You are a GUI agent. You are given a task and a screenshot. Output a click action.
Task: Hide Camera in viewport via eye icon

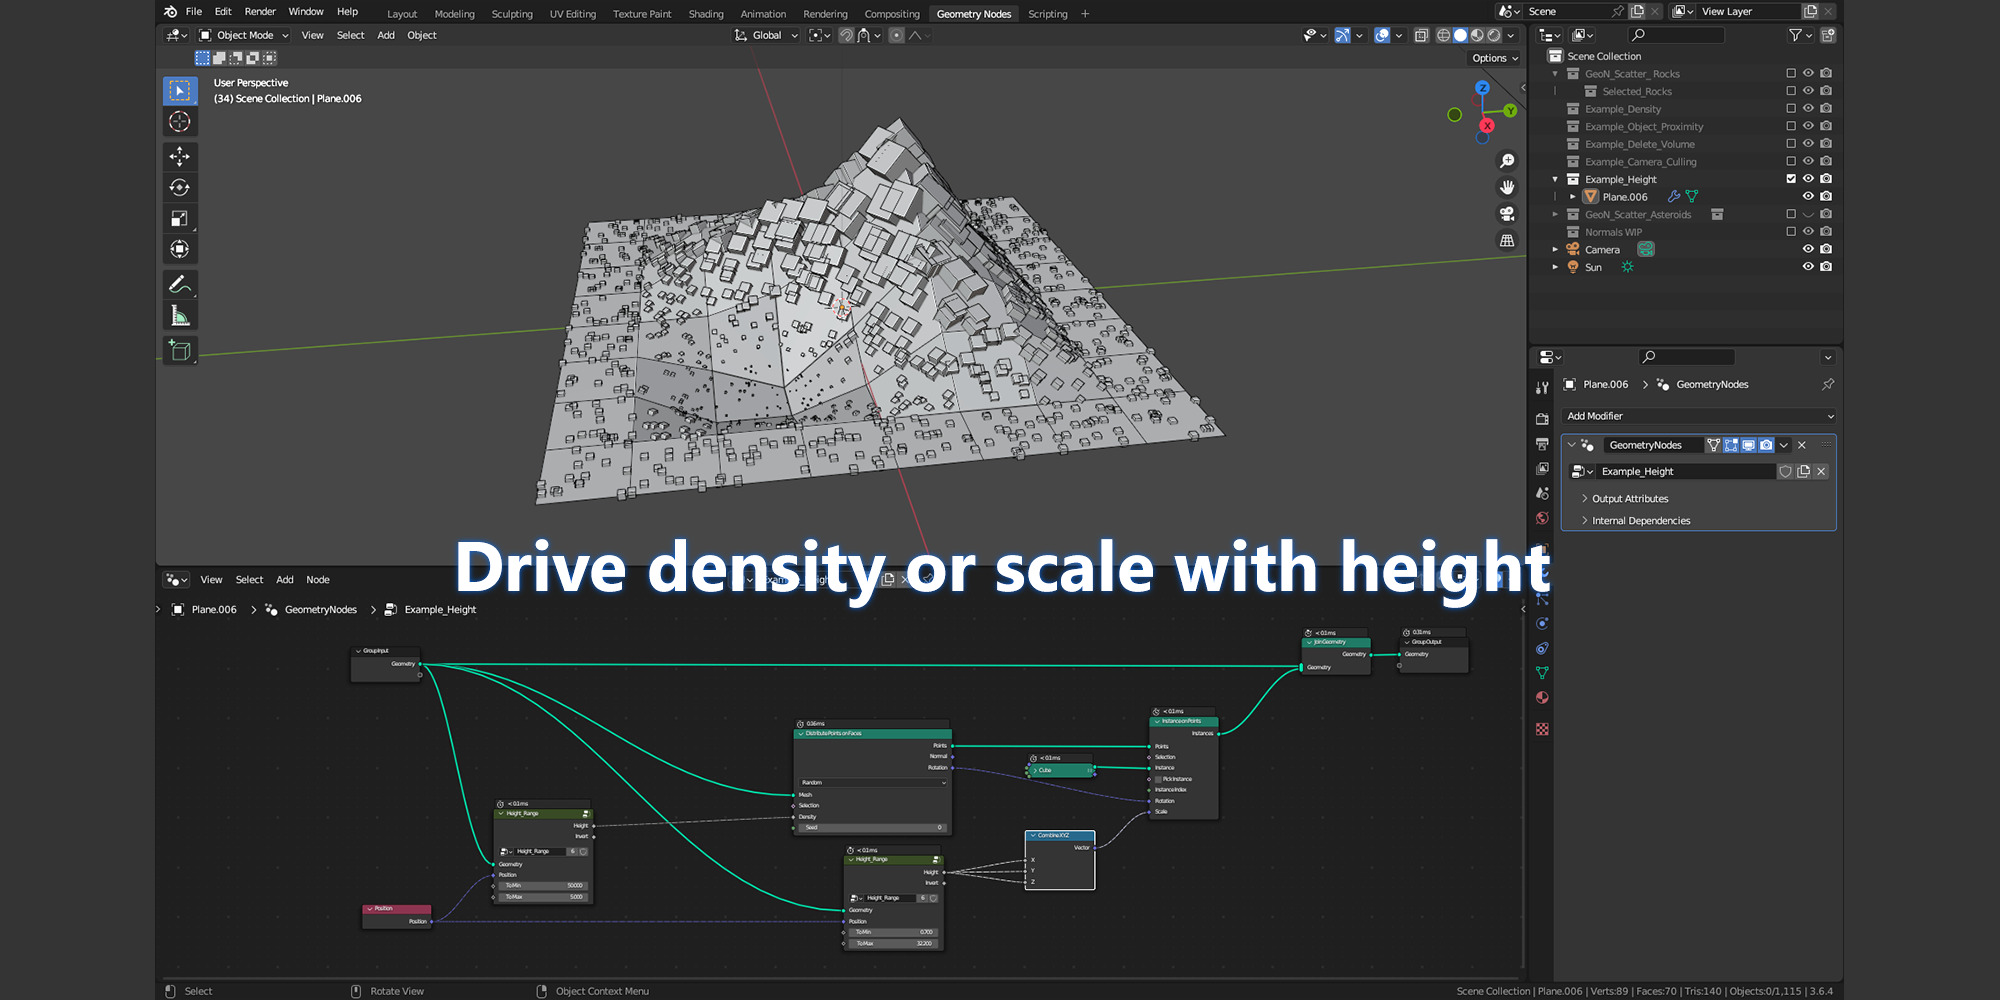1808,249
